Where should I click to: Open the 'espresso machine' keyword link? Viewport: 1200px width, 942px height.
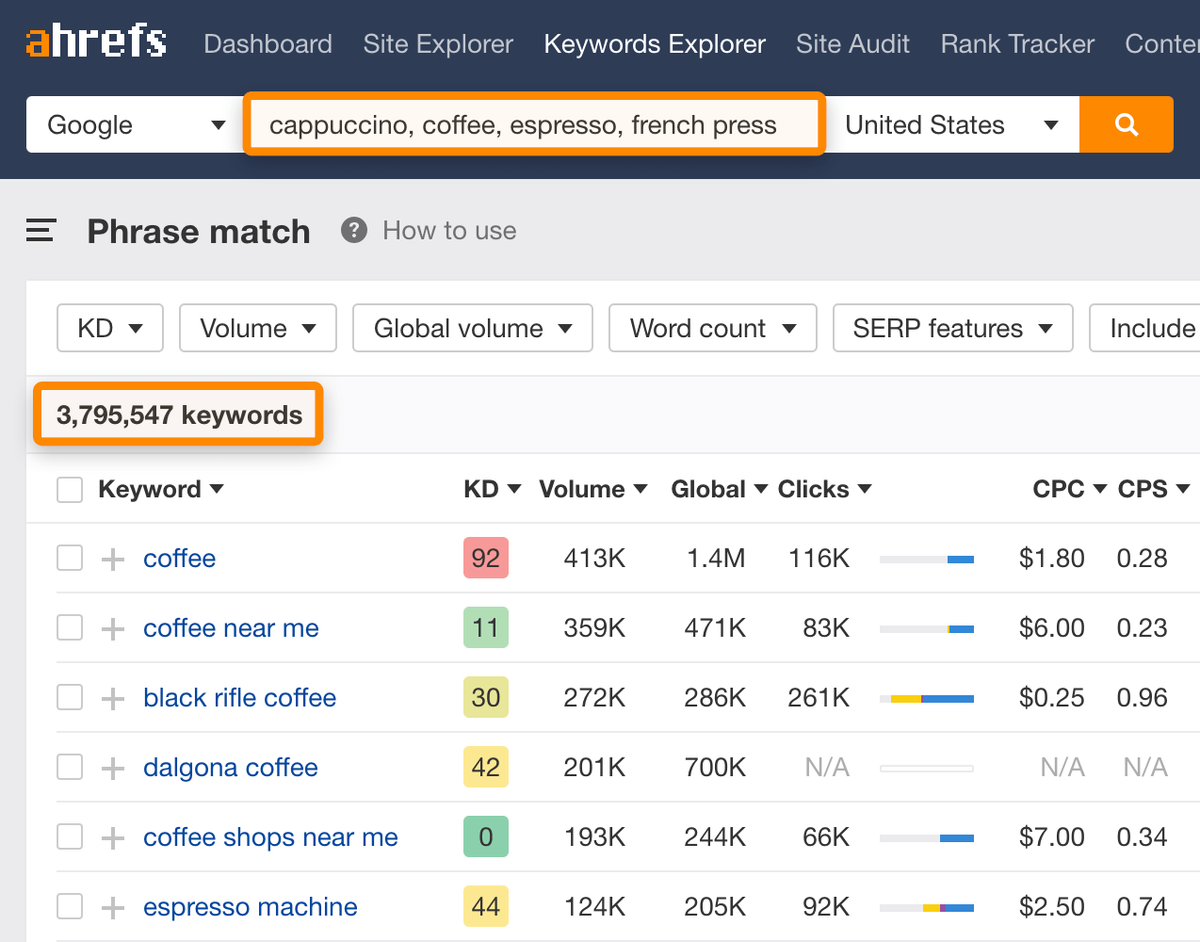[x=250, y=908]
